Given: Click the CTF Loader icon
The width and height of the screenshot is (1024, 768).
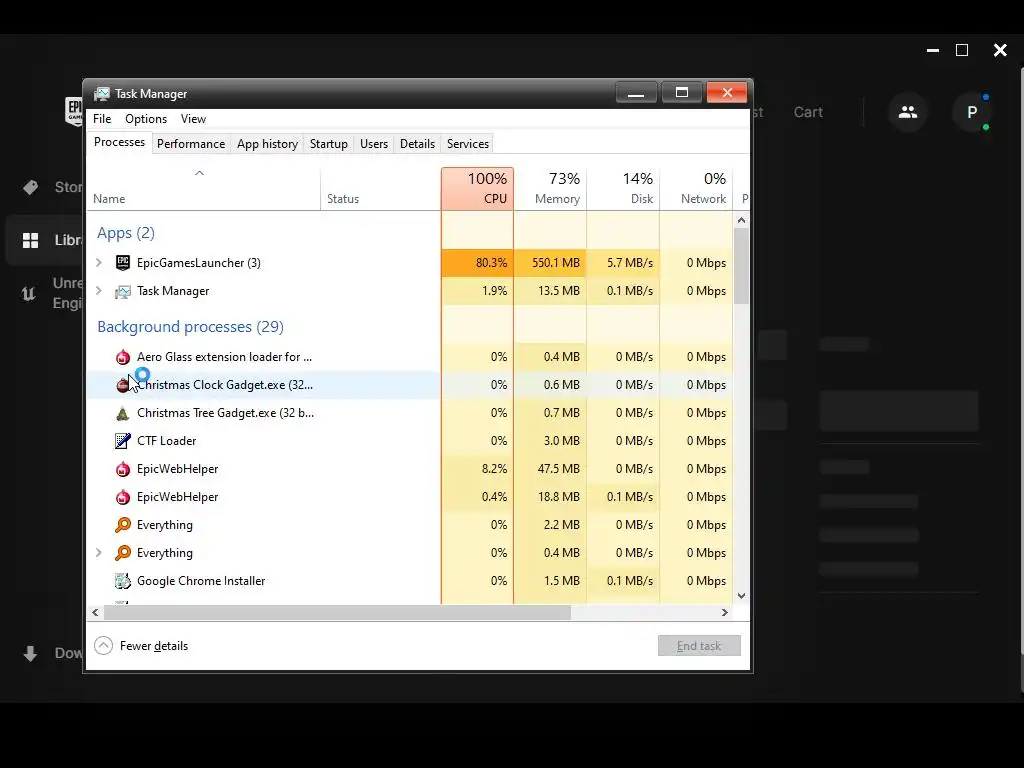Looking at the screenshot, I should click(x=123, y=441).
